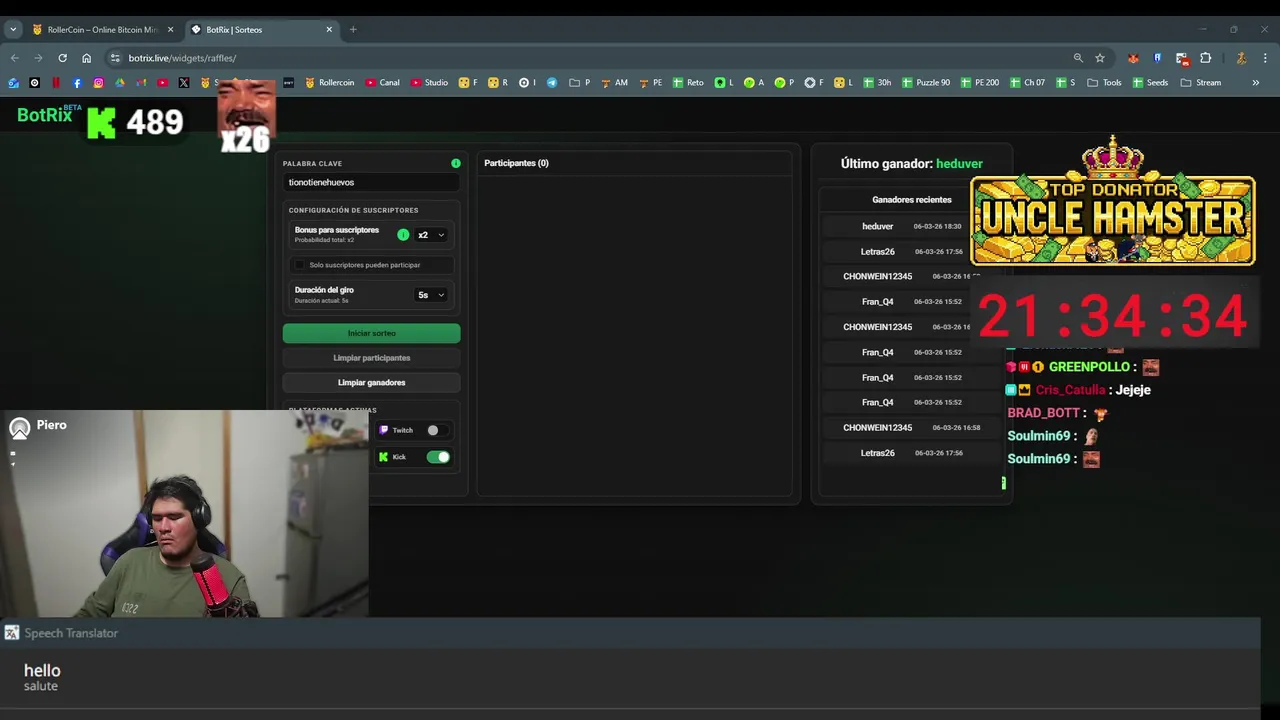This screenshot has width=1280, height=720.
Task: Select the CHONWEIN12345 16:58 winner row
Action: tap(912, 428)
